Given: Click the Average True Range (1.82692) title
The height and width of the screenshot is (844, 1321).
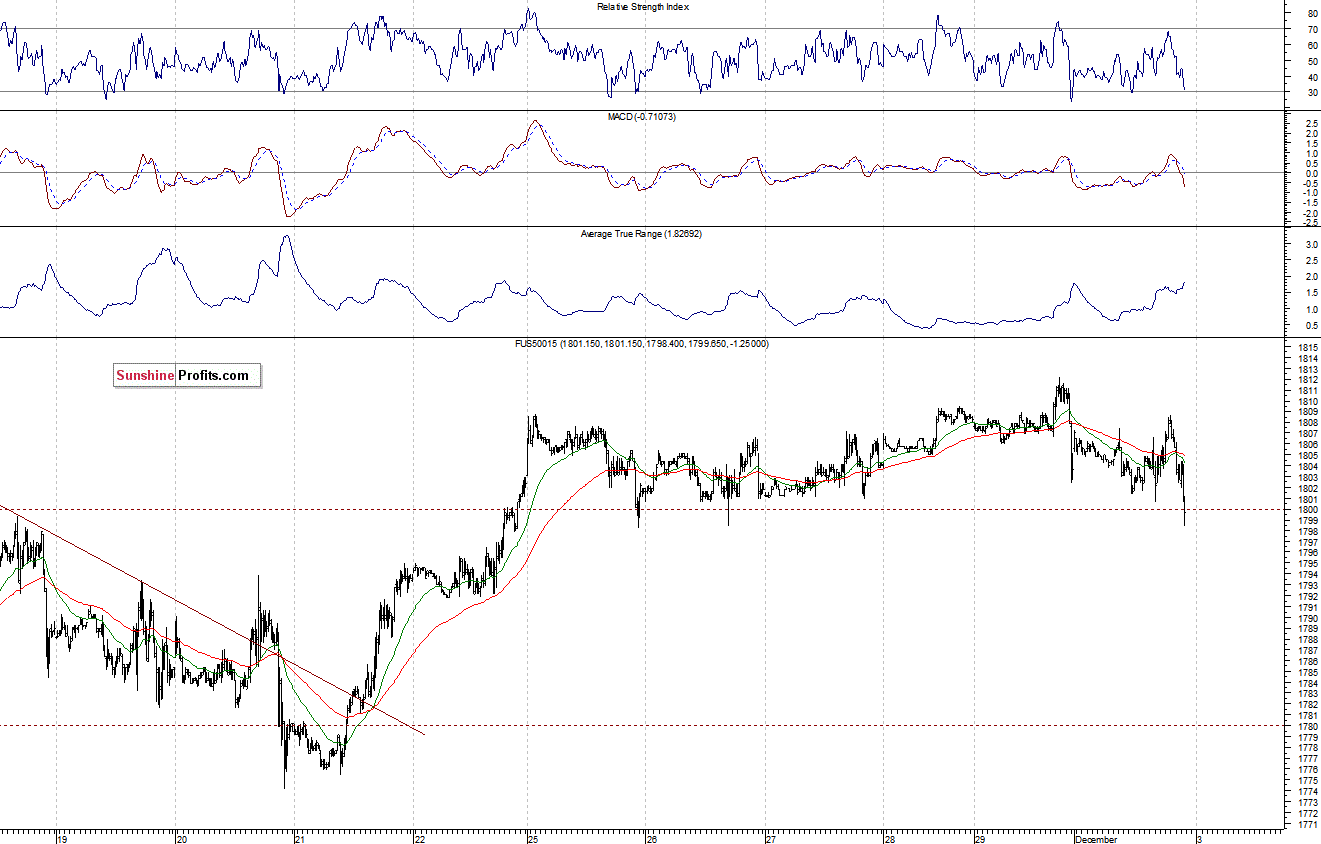Looking at the screenshot, I should 643,234.
